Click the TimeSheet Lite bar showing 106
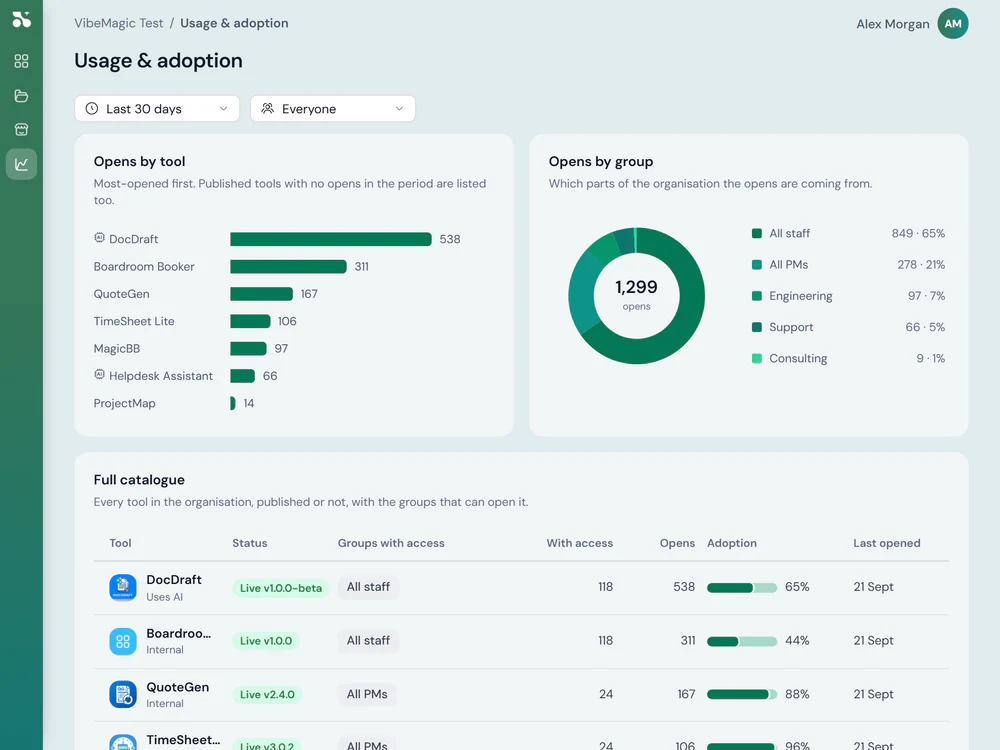The image size is (1000, 750). [250, 321]
